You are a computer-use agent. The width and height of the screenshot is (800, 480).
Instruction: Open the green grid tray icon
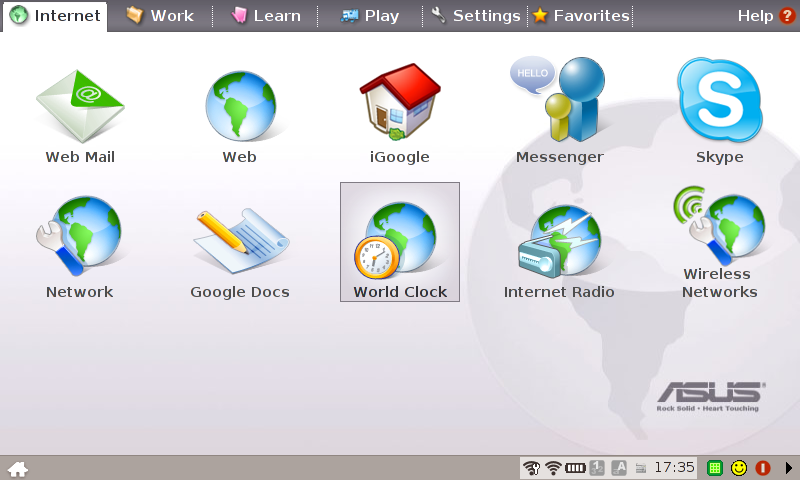pyautogui.click(x=715, y=468)
